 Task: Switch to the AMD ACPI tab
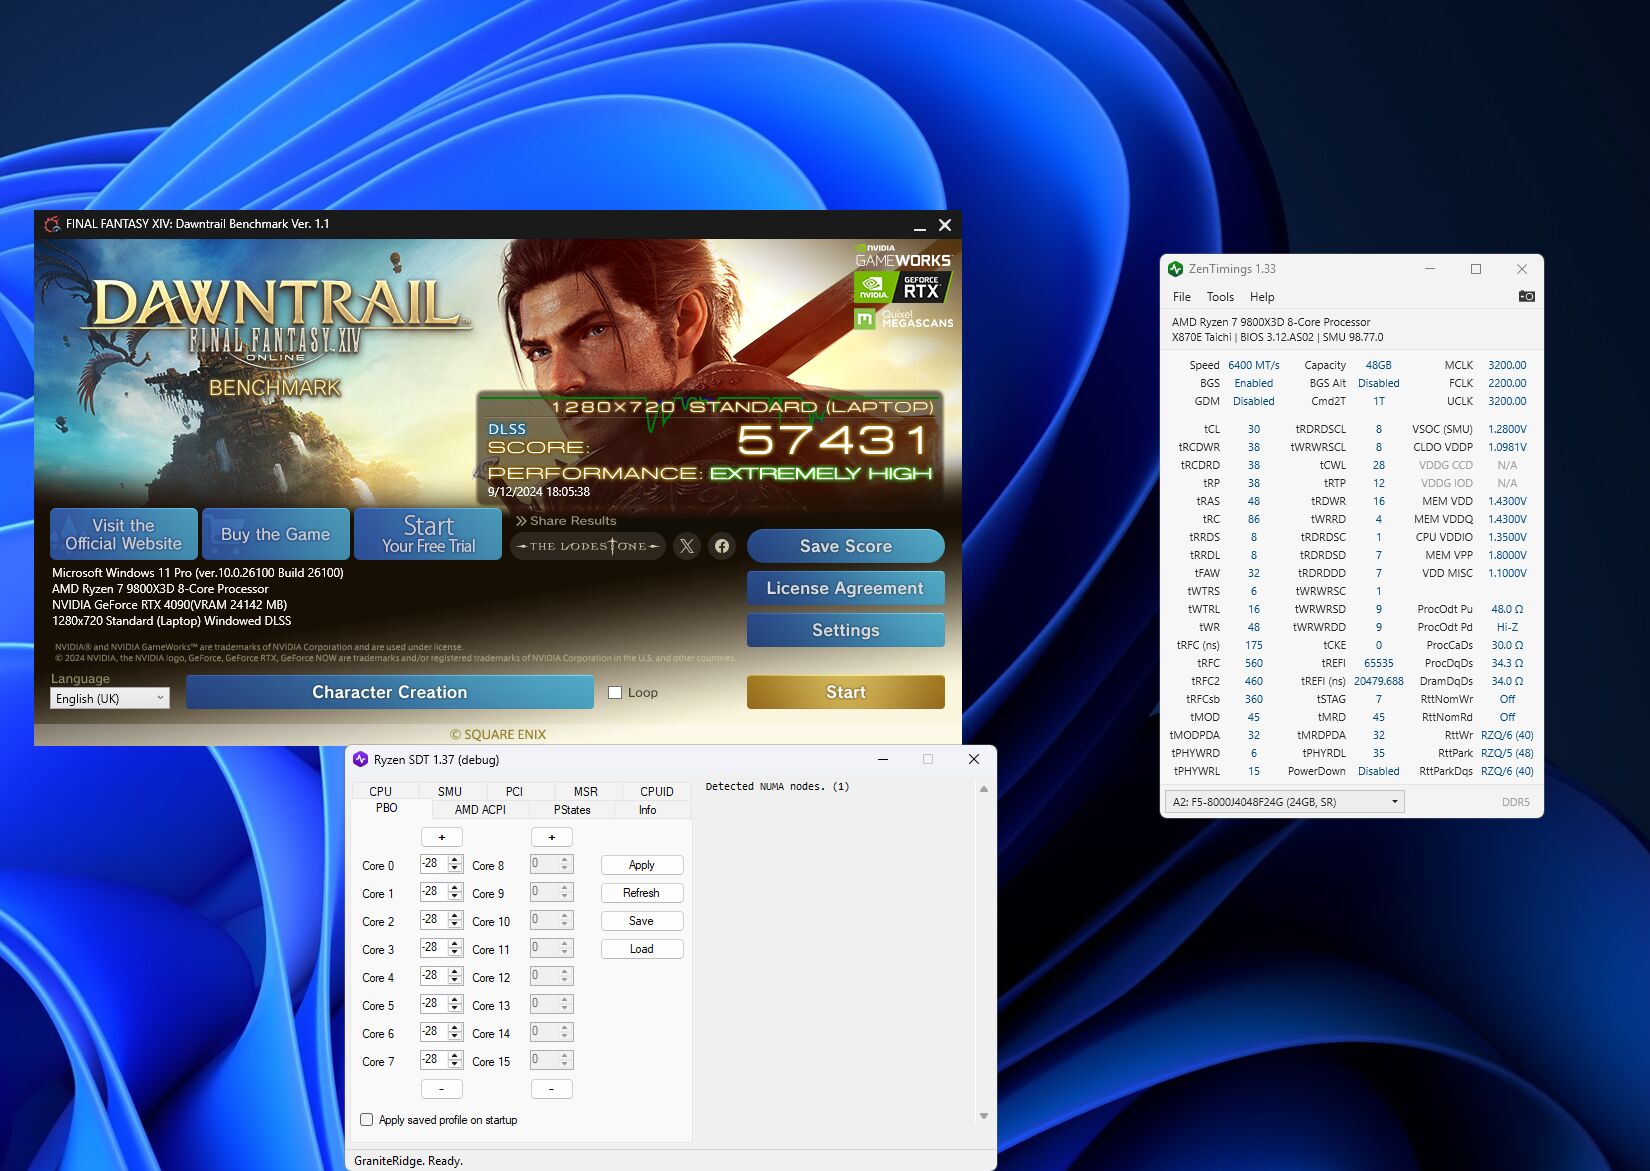(480, 810)
